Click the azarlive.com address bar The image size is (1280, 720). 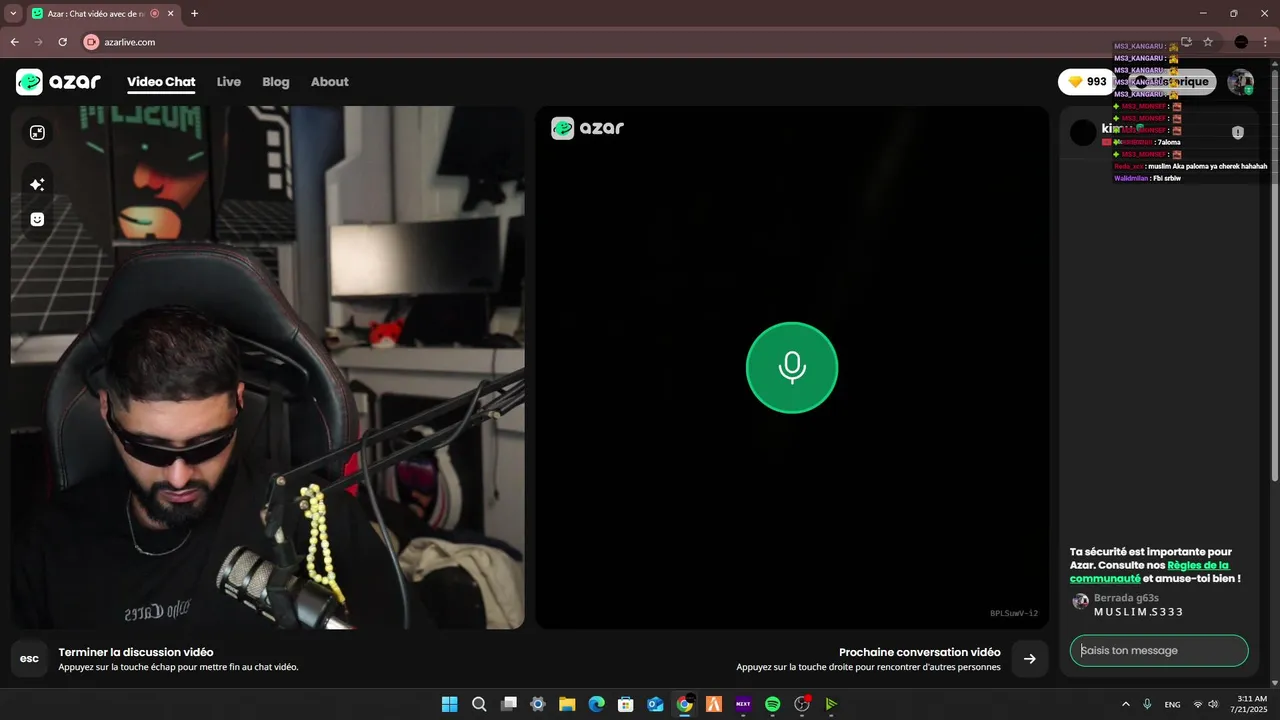tap(640, 42)
